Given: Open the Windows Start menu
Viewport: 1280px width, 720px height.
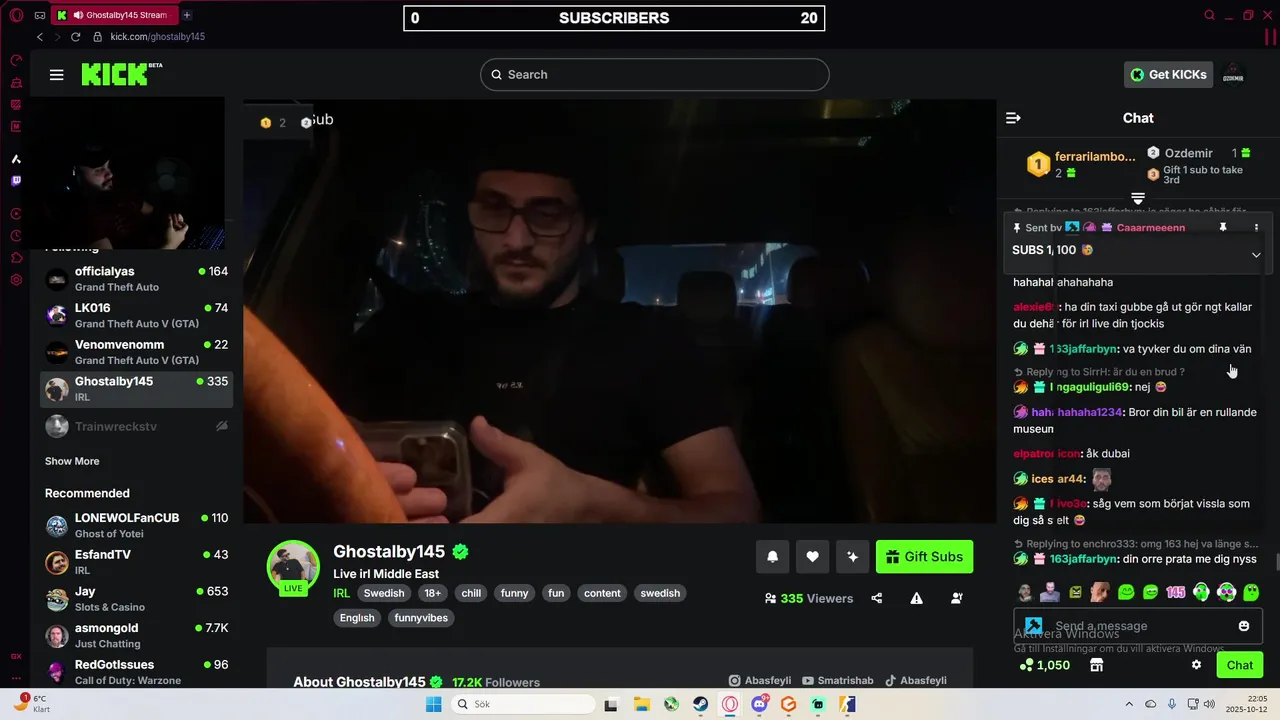Looking at the screenshot, I should click(x=433, y=704).
